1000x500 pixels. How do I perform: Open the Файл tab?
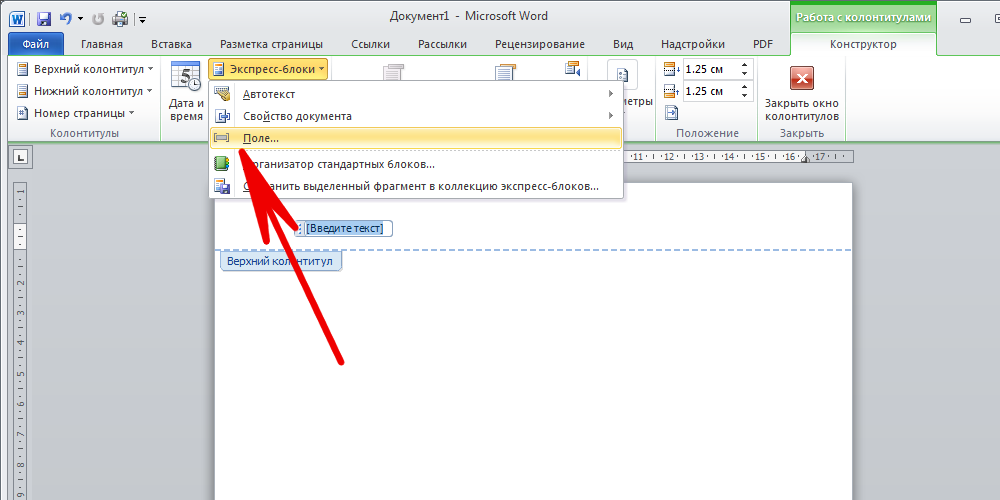click(x=36, y=44)
